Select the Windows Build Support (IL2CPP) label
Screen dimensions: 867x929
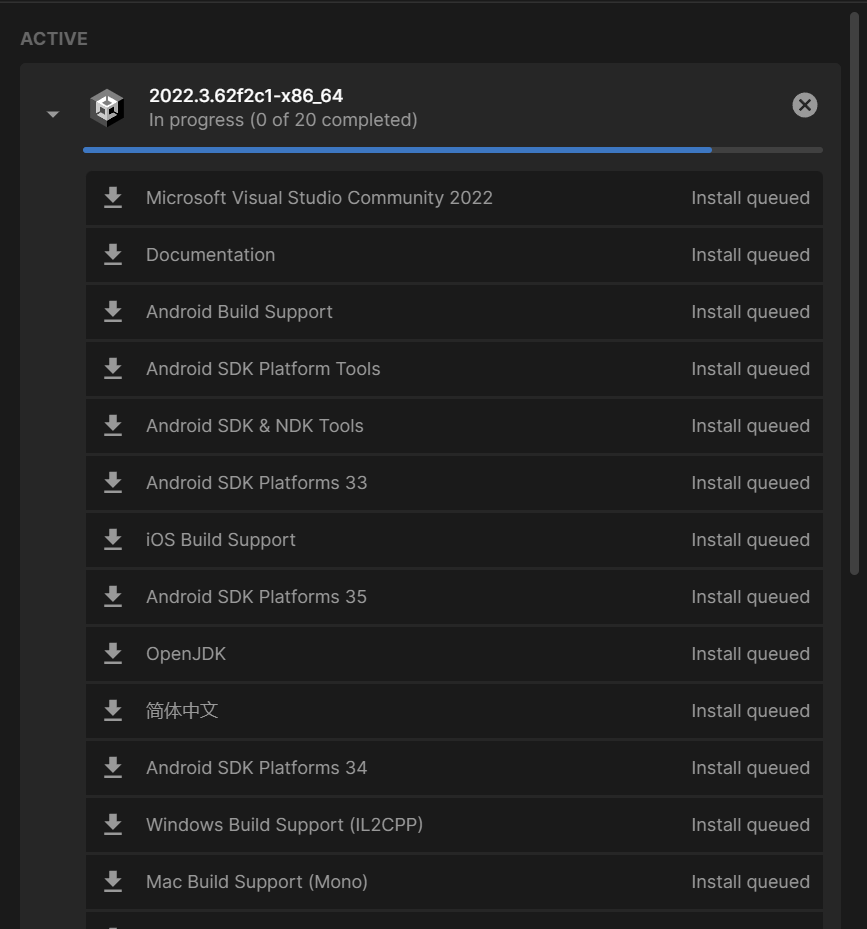(x=284, y=825)
